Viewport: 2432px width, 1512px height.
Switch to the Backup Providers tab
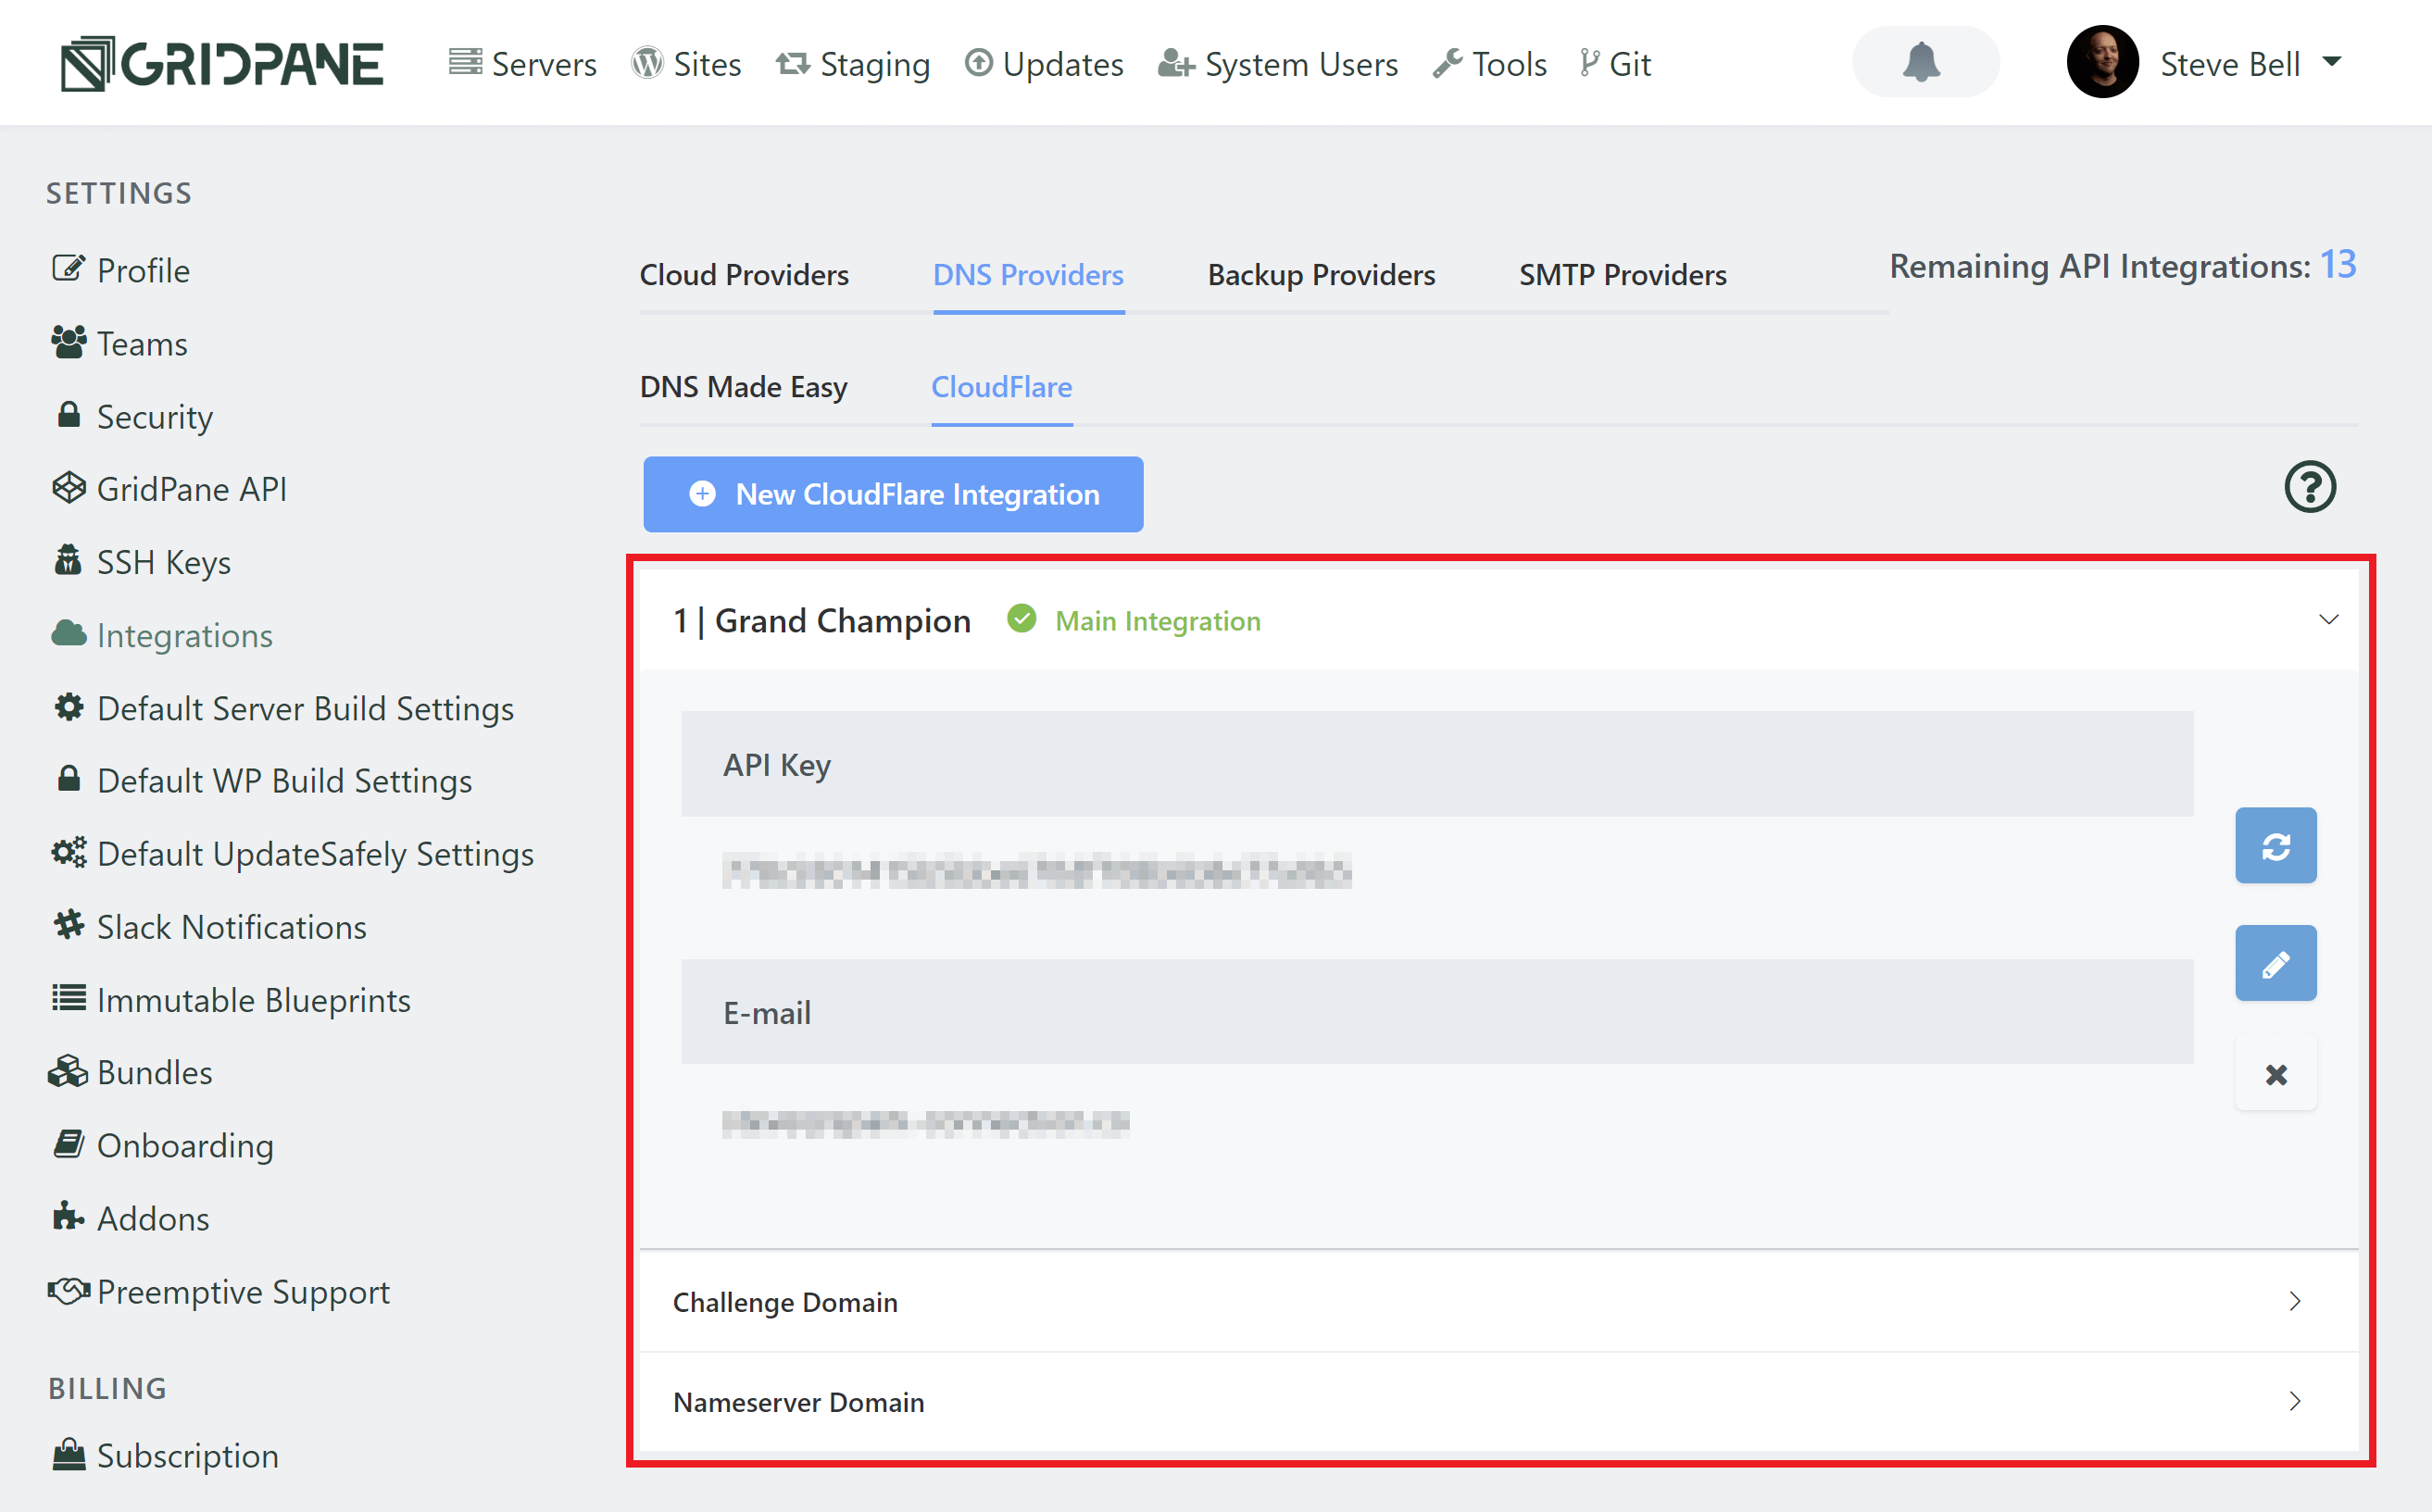coord(1321,275)
